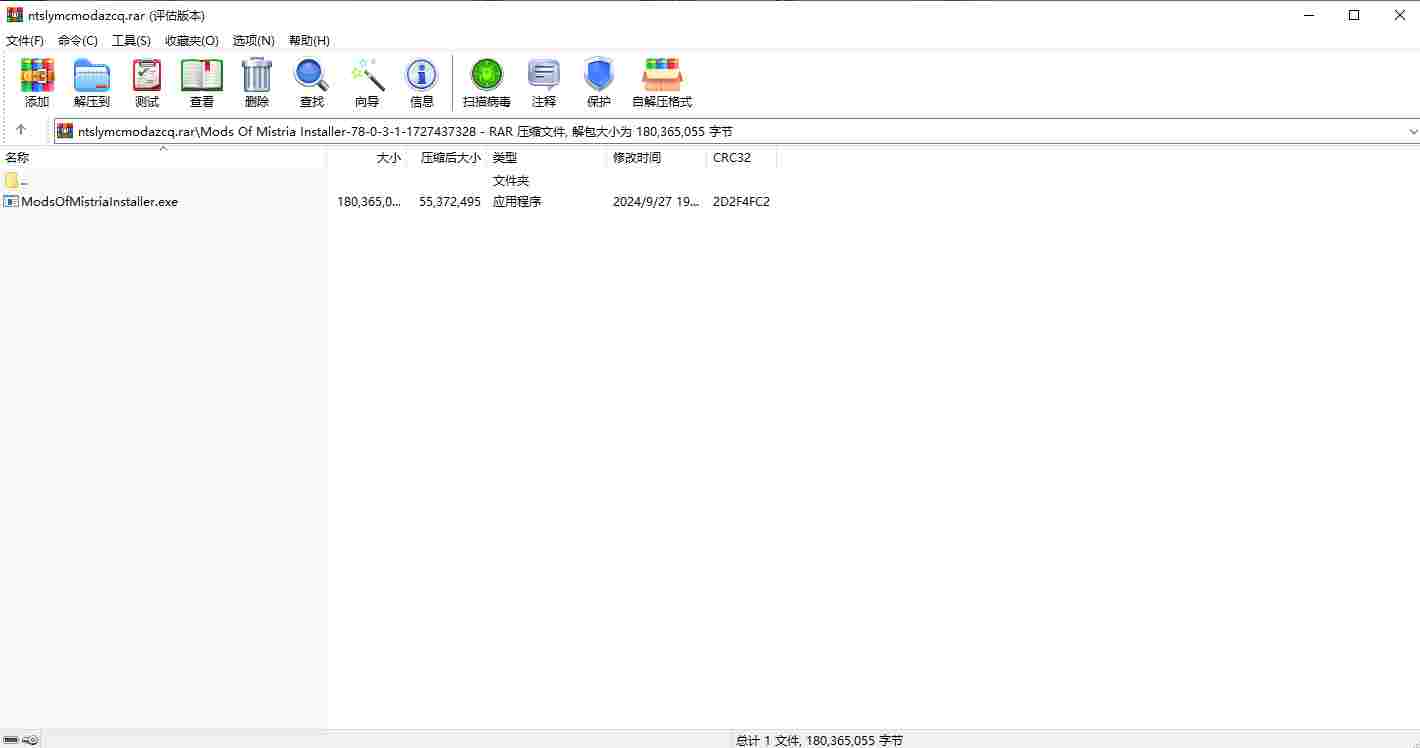
Task: Sort by the 压缩后大小 column header
Action: tap(446, 158)
